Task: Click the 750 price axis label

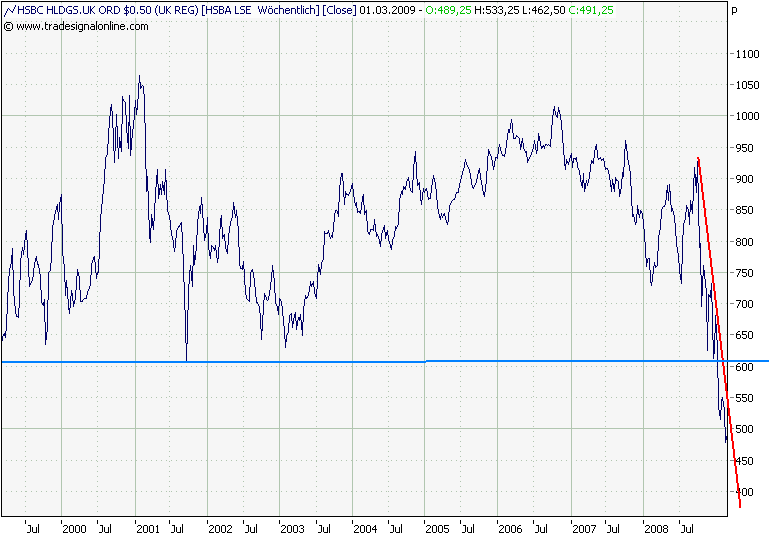Action: (x=744, y=273)
